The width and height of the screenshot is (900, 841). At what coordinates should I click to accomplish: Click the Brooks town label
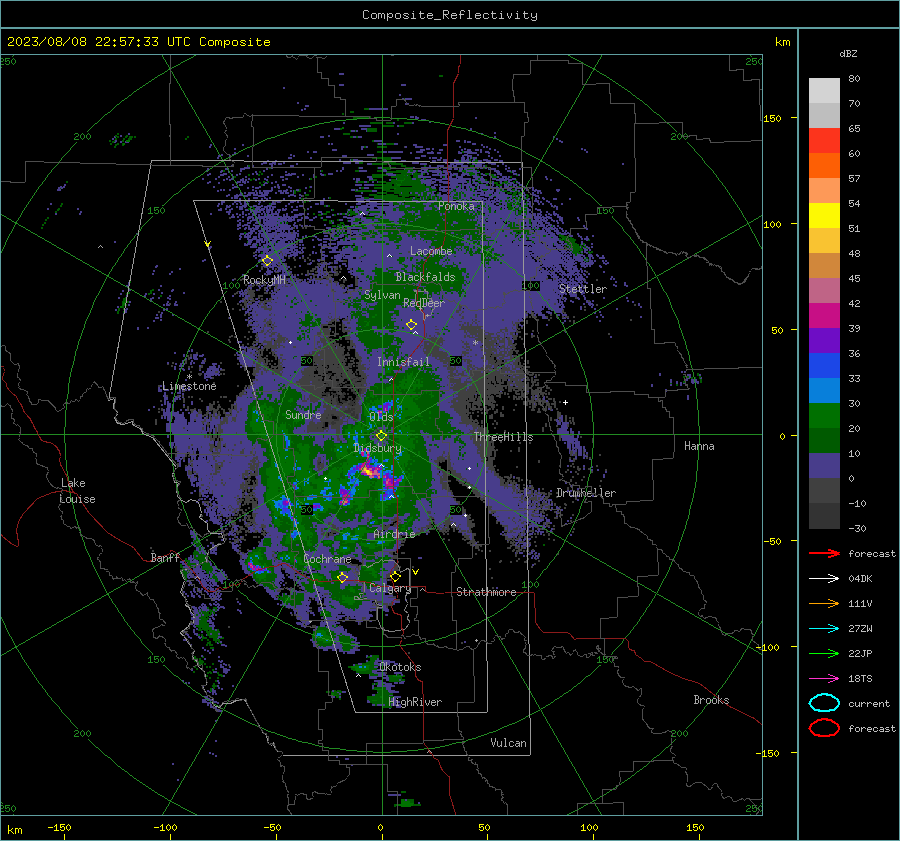click(711, 700)
